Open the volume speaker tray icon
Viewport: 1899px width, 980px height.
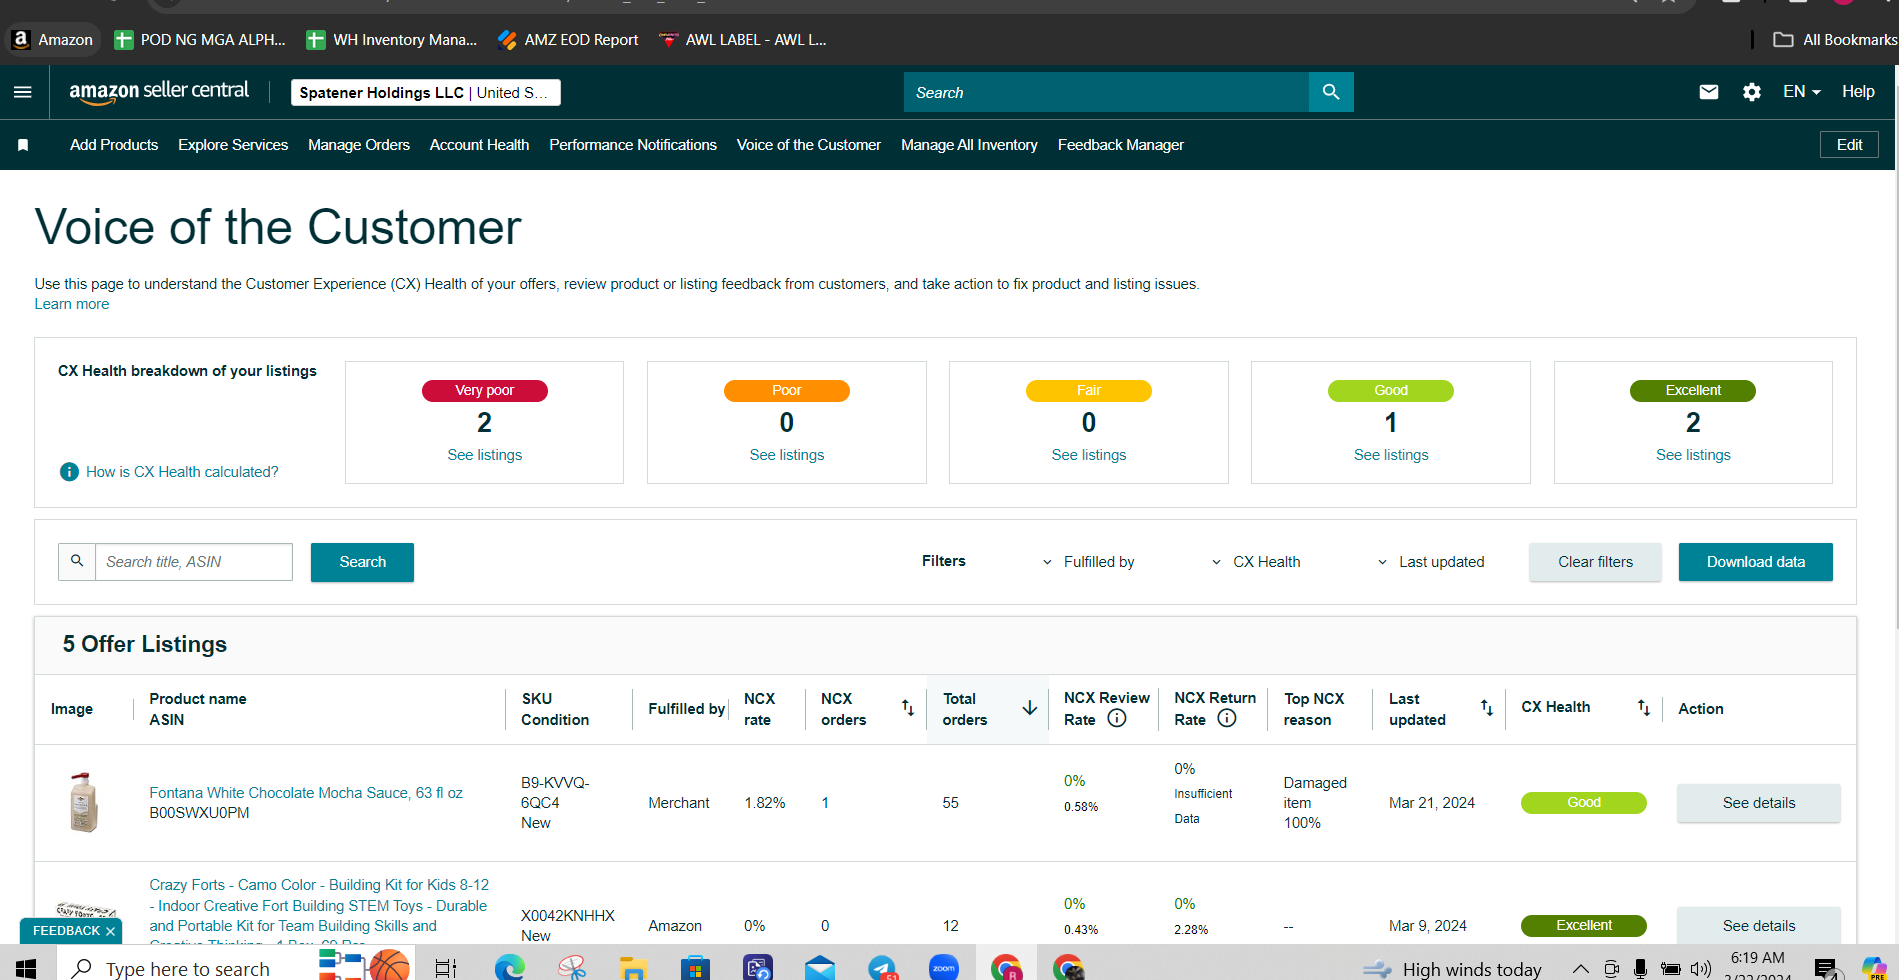[x=1701, y=968]
